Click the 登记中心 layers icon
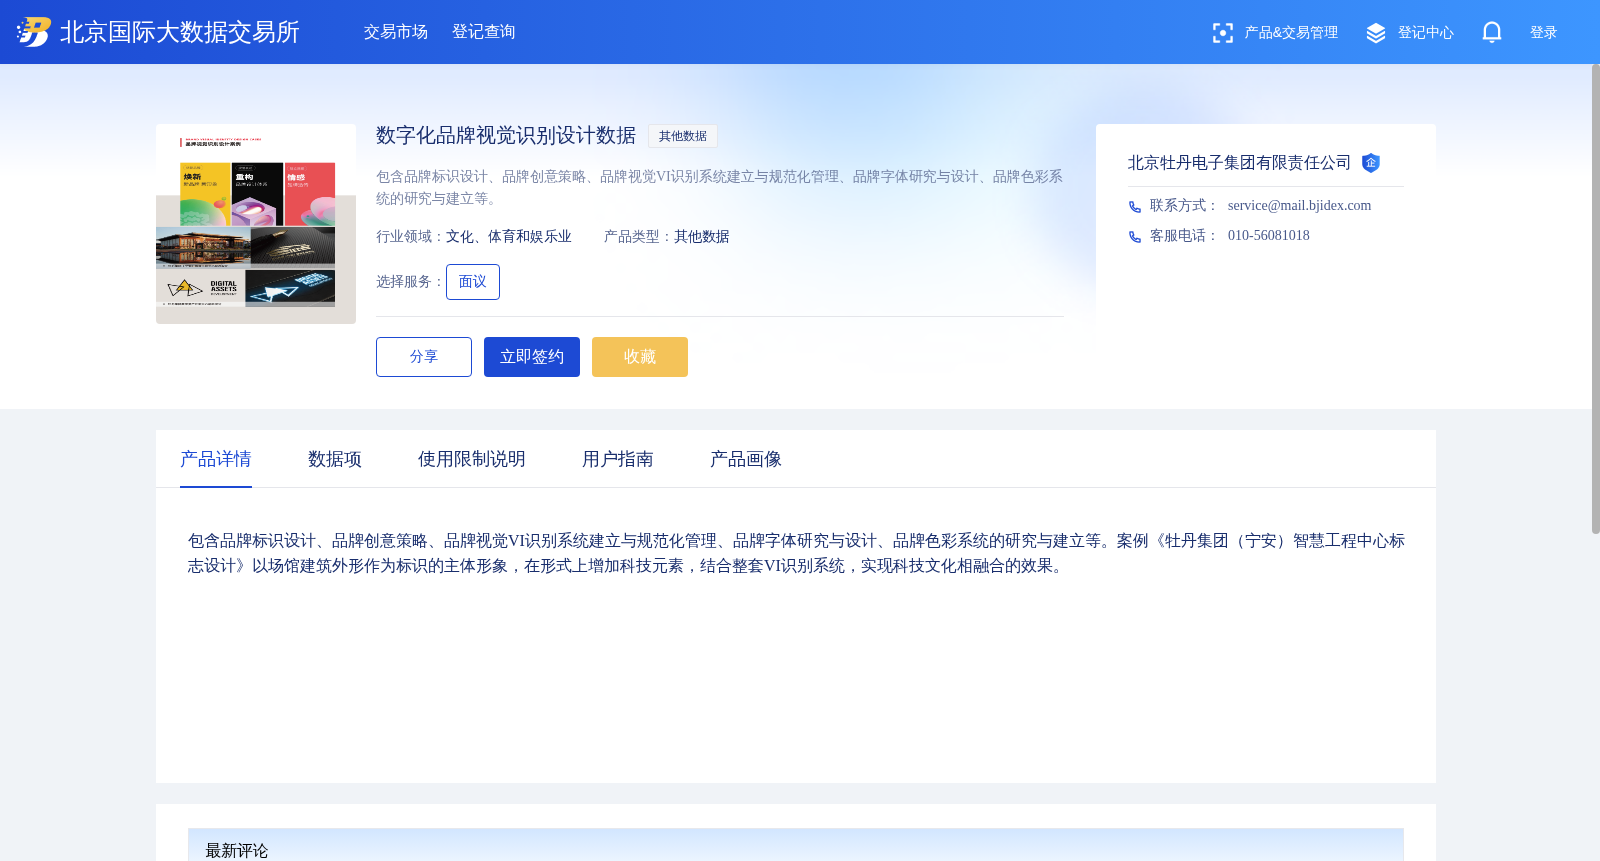 tap(1376, 33)
